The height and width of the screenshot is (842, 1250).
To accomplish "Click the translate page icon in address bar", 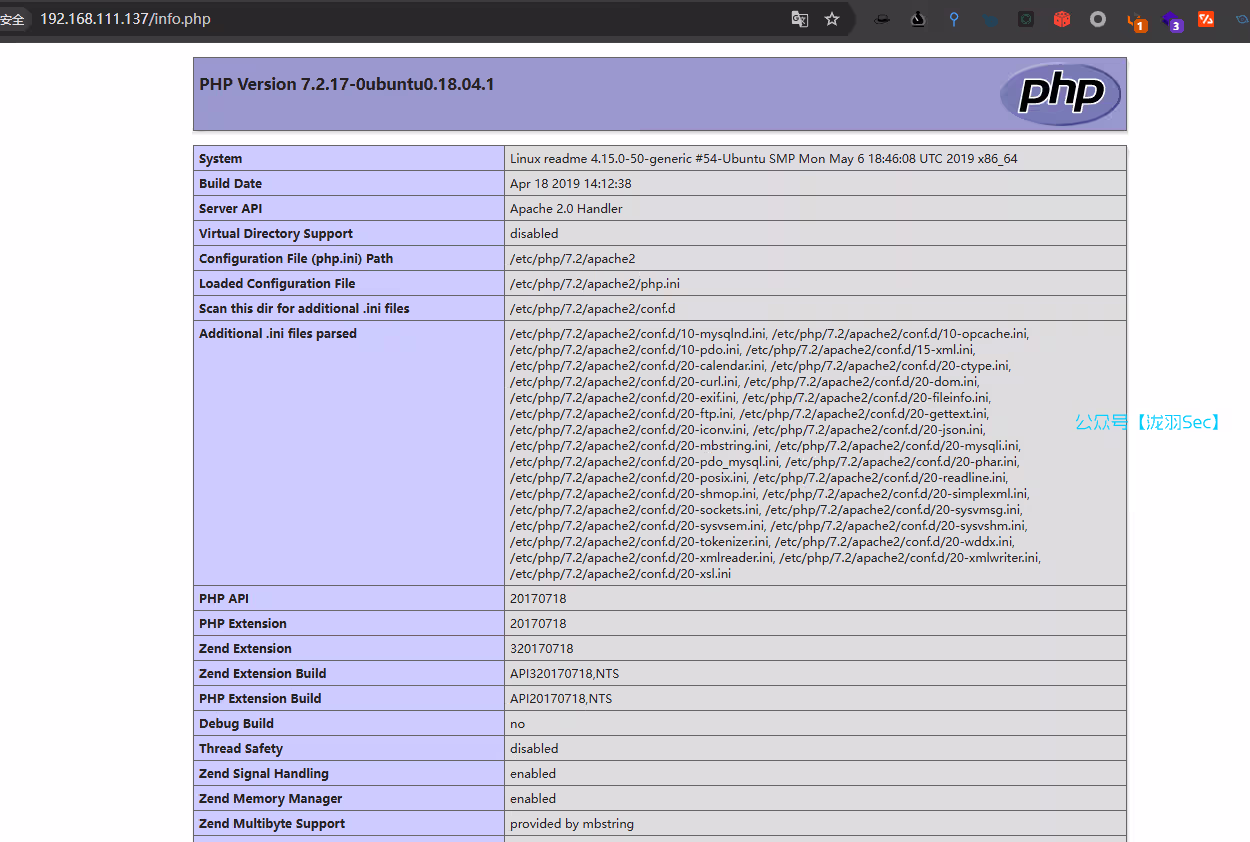I will click(x=799, y=19).
